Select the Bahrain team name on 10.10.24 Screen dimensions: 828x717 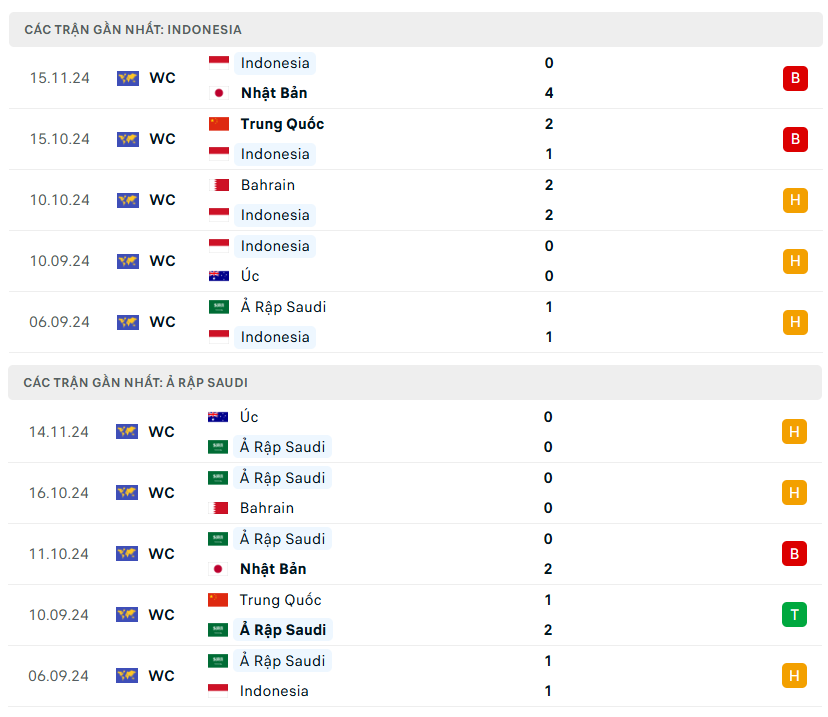[268, 185]
